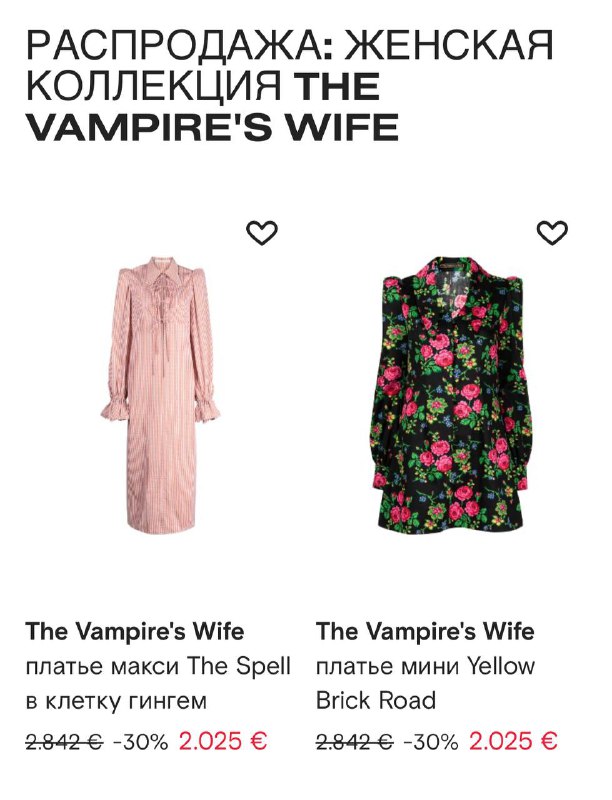Open the pink gingham maxi dress photo
This screenshot has width=612, height=800.
tap(161, 394)
